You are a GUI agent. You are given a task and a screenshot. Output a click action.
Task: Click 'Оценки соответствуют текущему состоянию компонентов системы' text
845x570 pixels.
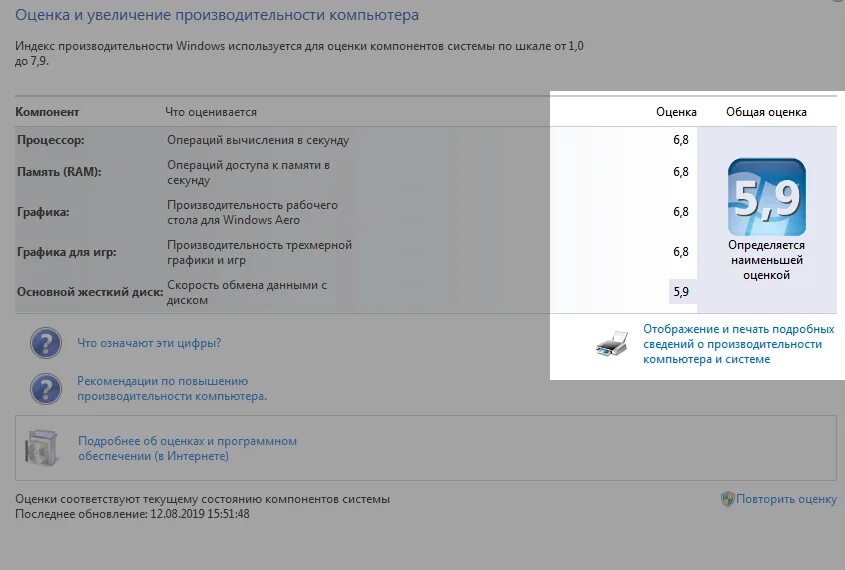click(202, 499)
